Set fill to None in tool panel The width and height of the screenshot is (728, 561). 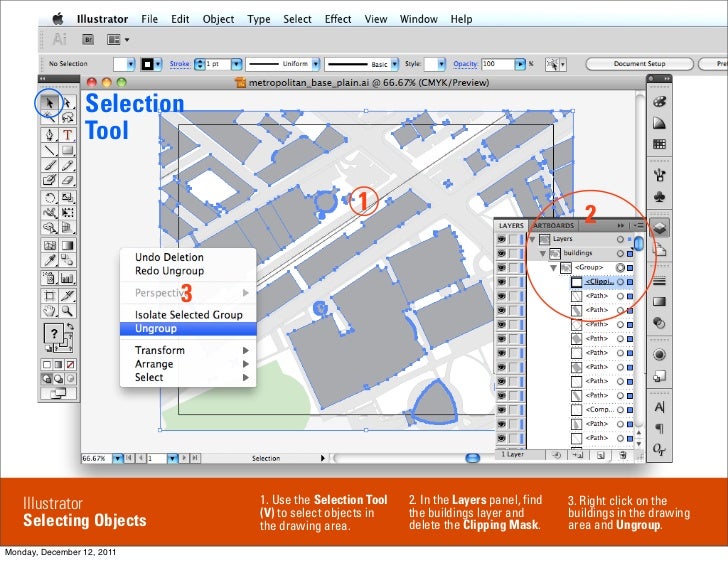70,365
